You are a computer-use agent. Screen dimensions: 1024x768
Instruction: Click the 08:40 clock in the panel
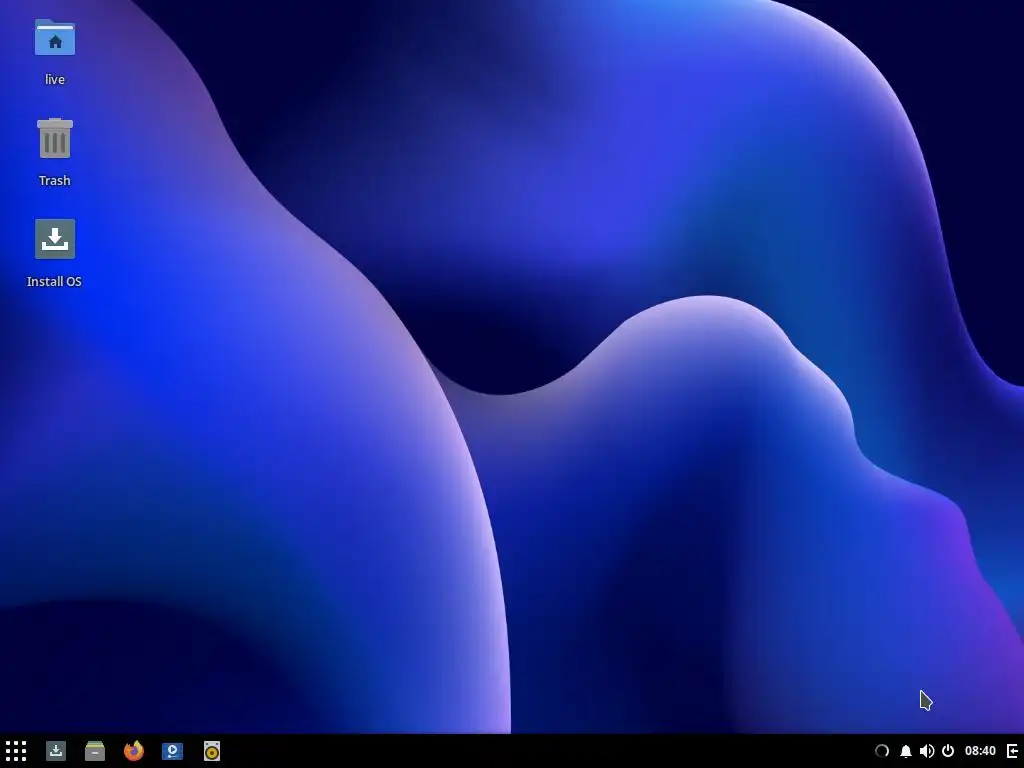coord(980,751)
